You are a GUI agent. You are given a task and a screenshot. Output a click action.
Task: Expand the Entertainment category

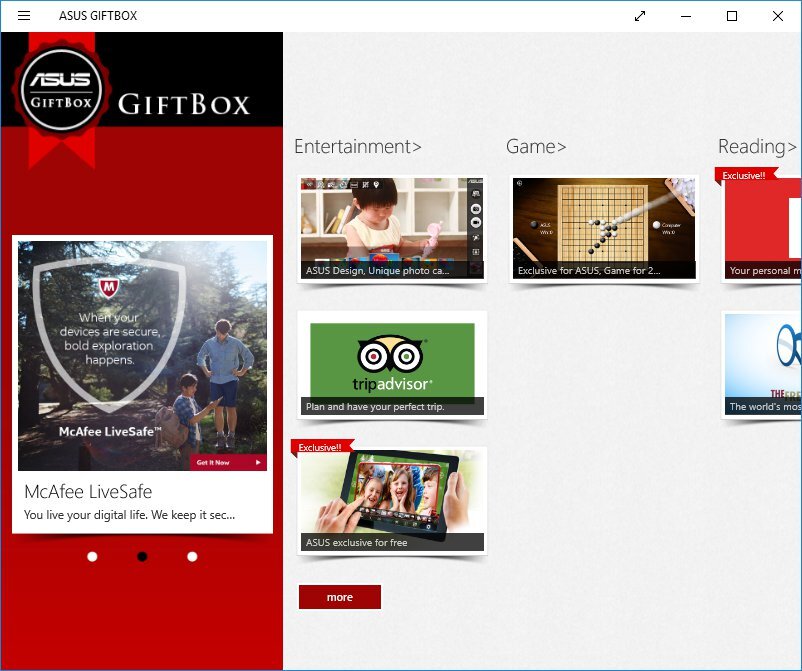coord(358,147)
